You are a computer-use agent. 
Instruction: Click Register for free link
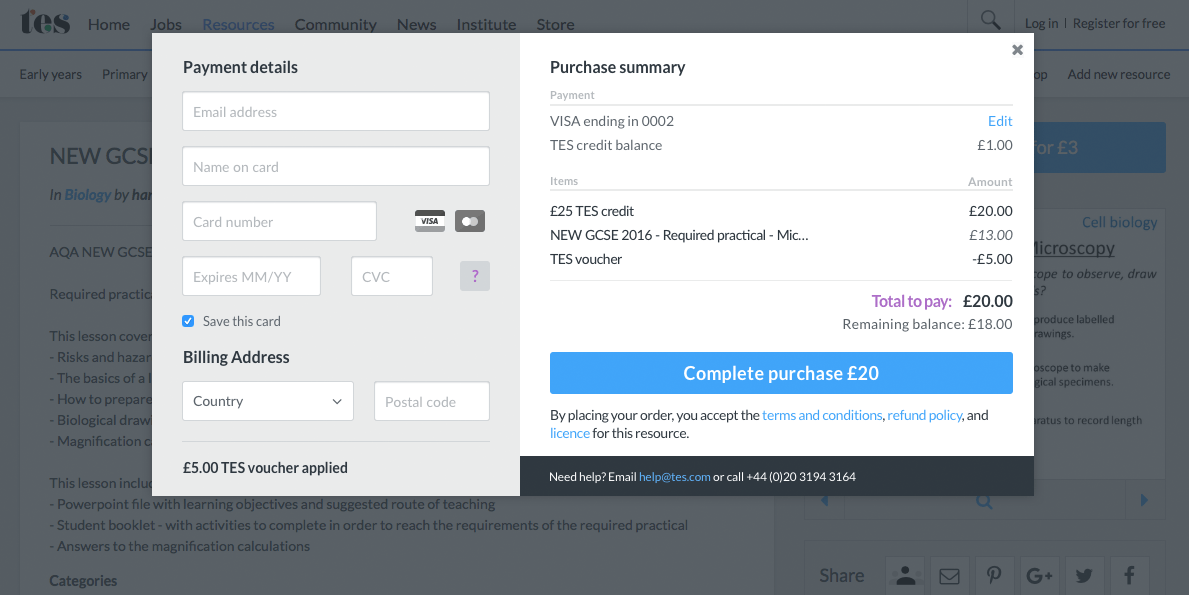click(x=1118, y=23)
